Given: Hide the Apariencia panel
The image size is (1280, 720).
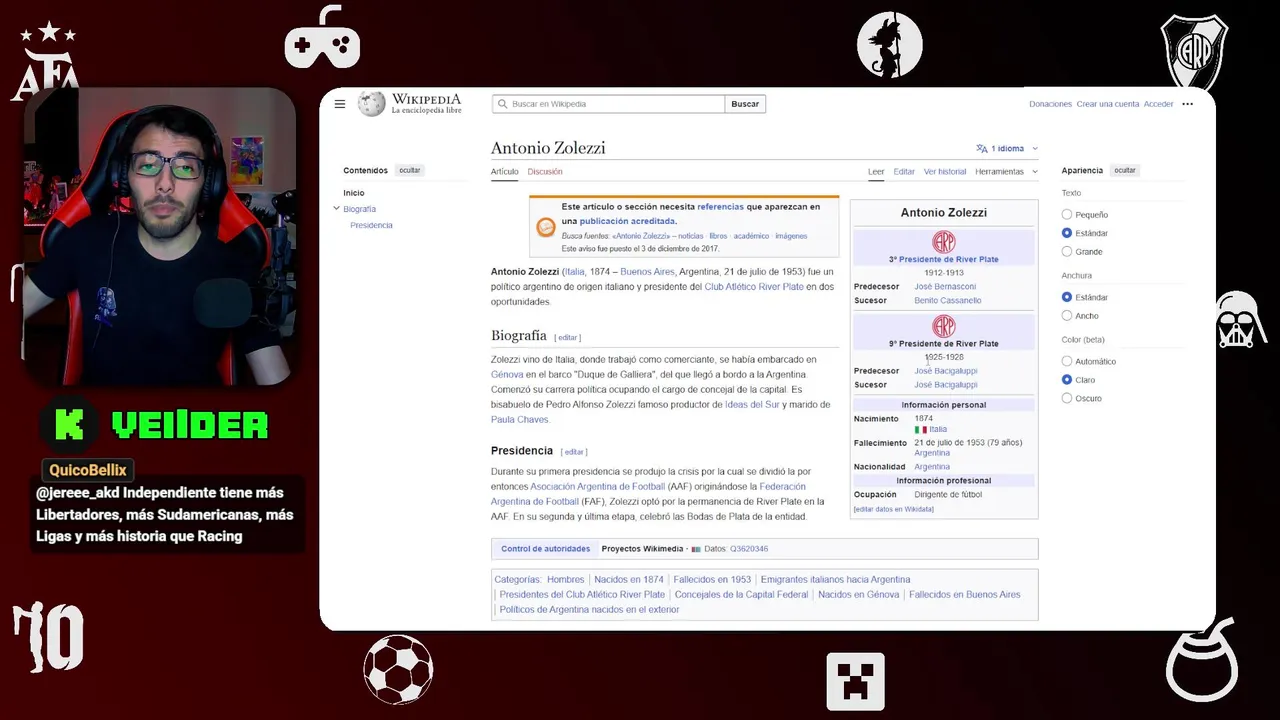Looking at the screenshot, I should (1125, 171).
